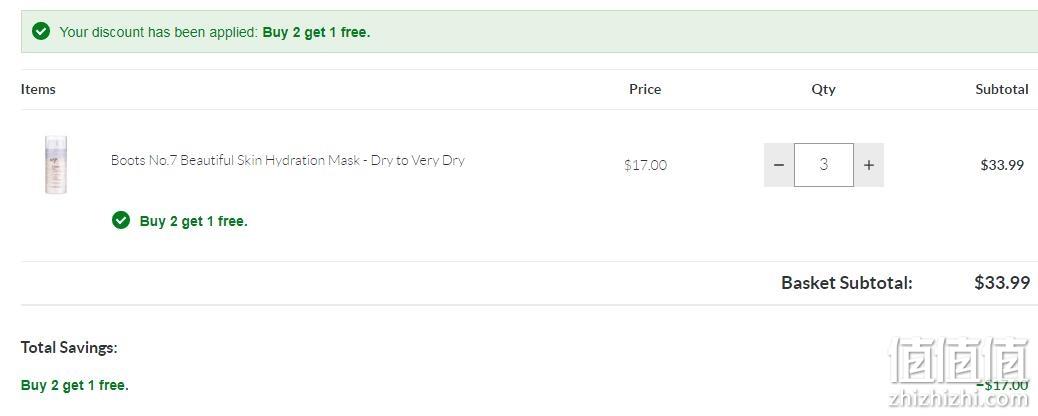This screenshot has width=1038, height=416.
Task: Click the green checkmark beside product promo
Action: coord(120,220)
